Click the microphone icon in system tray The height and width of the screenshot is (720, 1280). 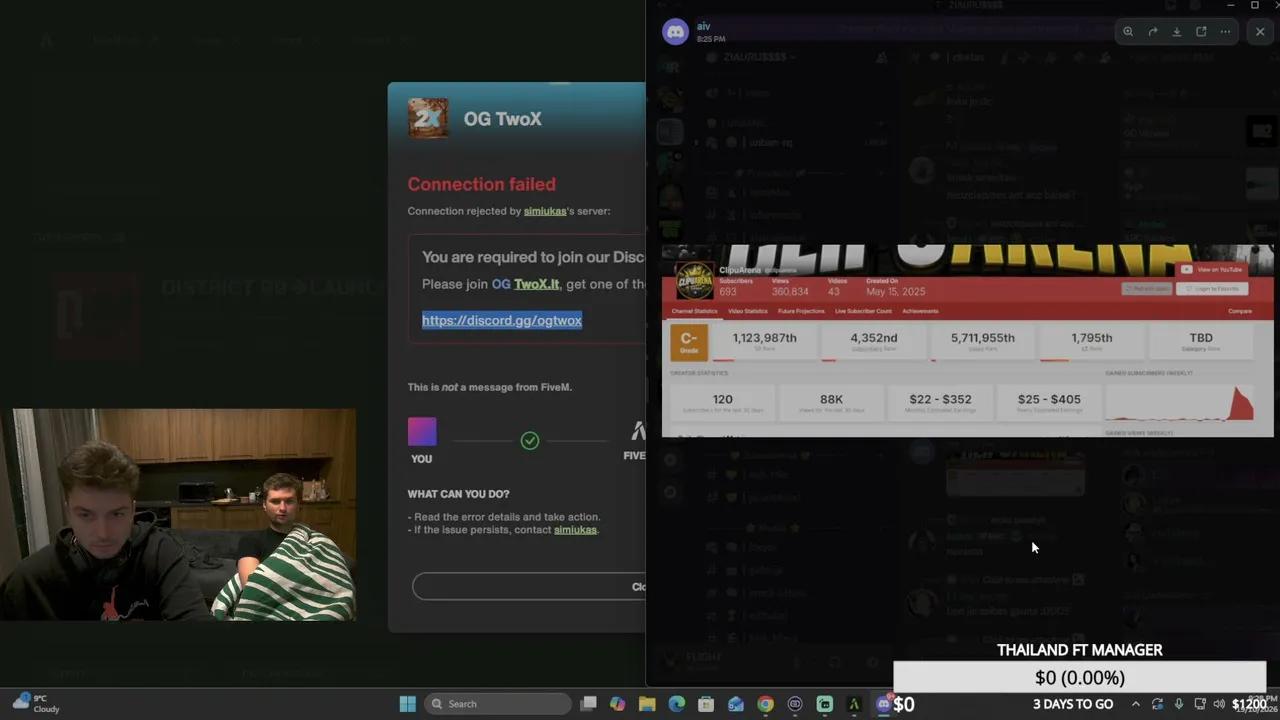pyautogui.click(x=1179, y=704)
